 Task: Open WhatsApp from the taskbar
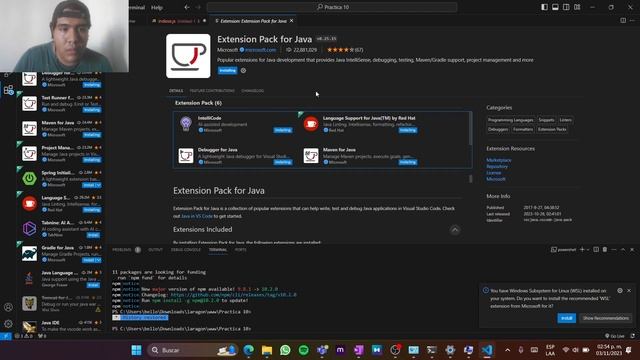coord(285,350)
